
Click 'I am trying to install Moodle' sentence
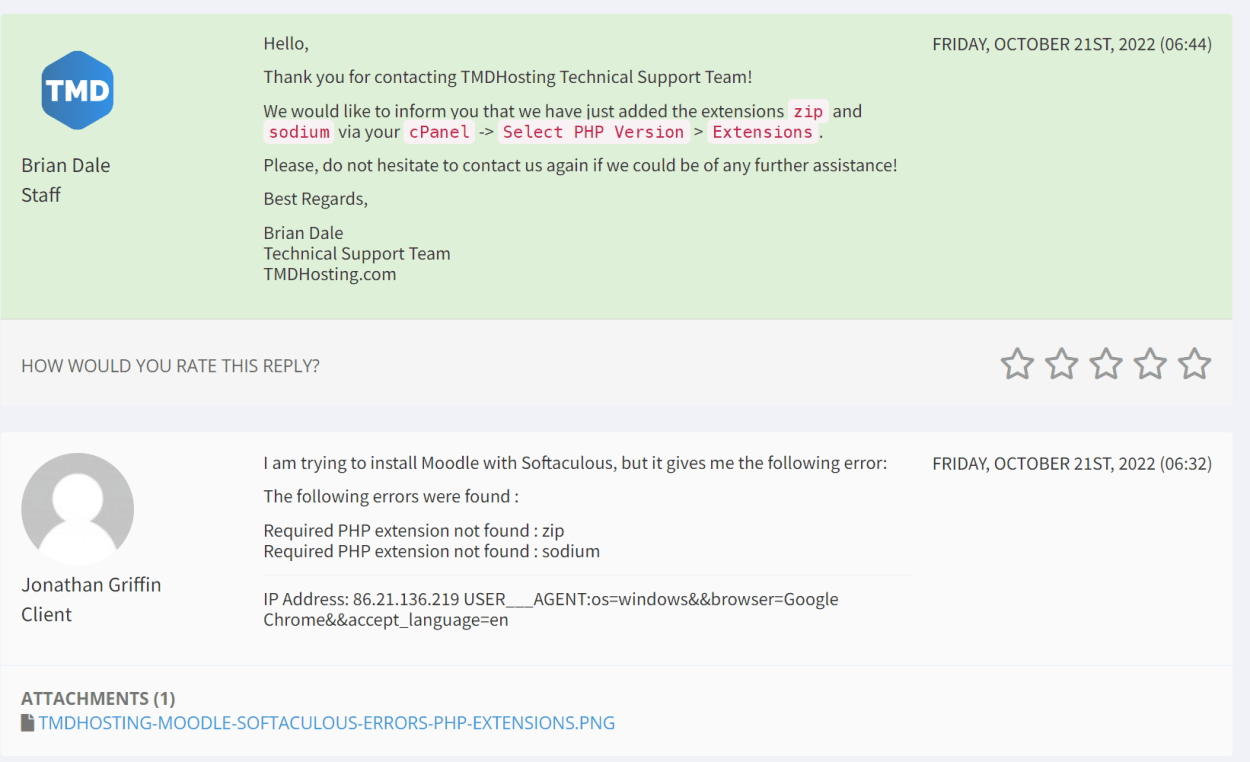click(575, 463)
